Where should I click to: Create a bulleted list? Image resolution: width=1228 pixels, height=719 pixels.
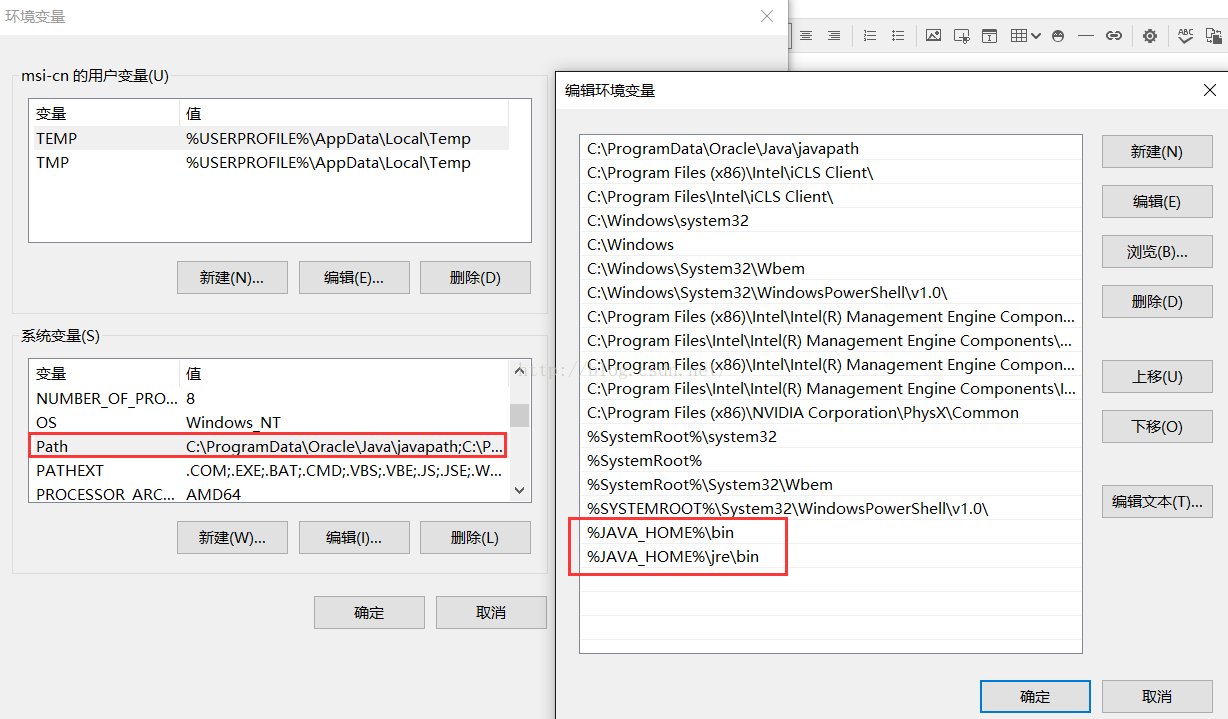[x=897, y=35]
